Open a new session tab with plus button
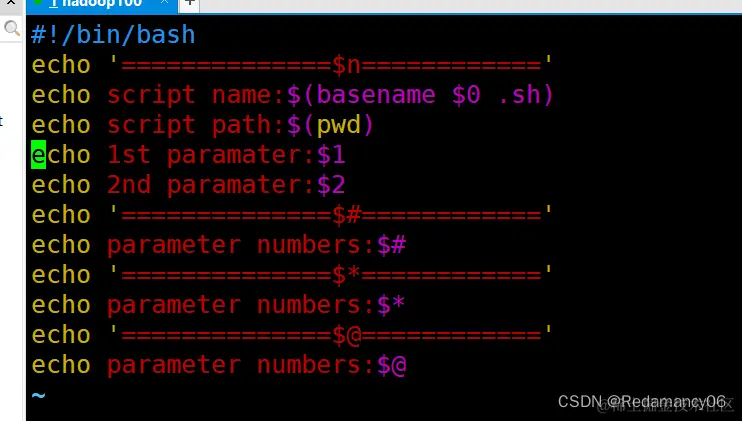Image resolution: width=742 pixels, height=421 pixels. [x=190, y=3]
